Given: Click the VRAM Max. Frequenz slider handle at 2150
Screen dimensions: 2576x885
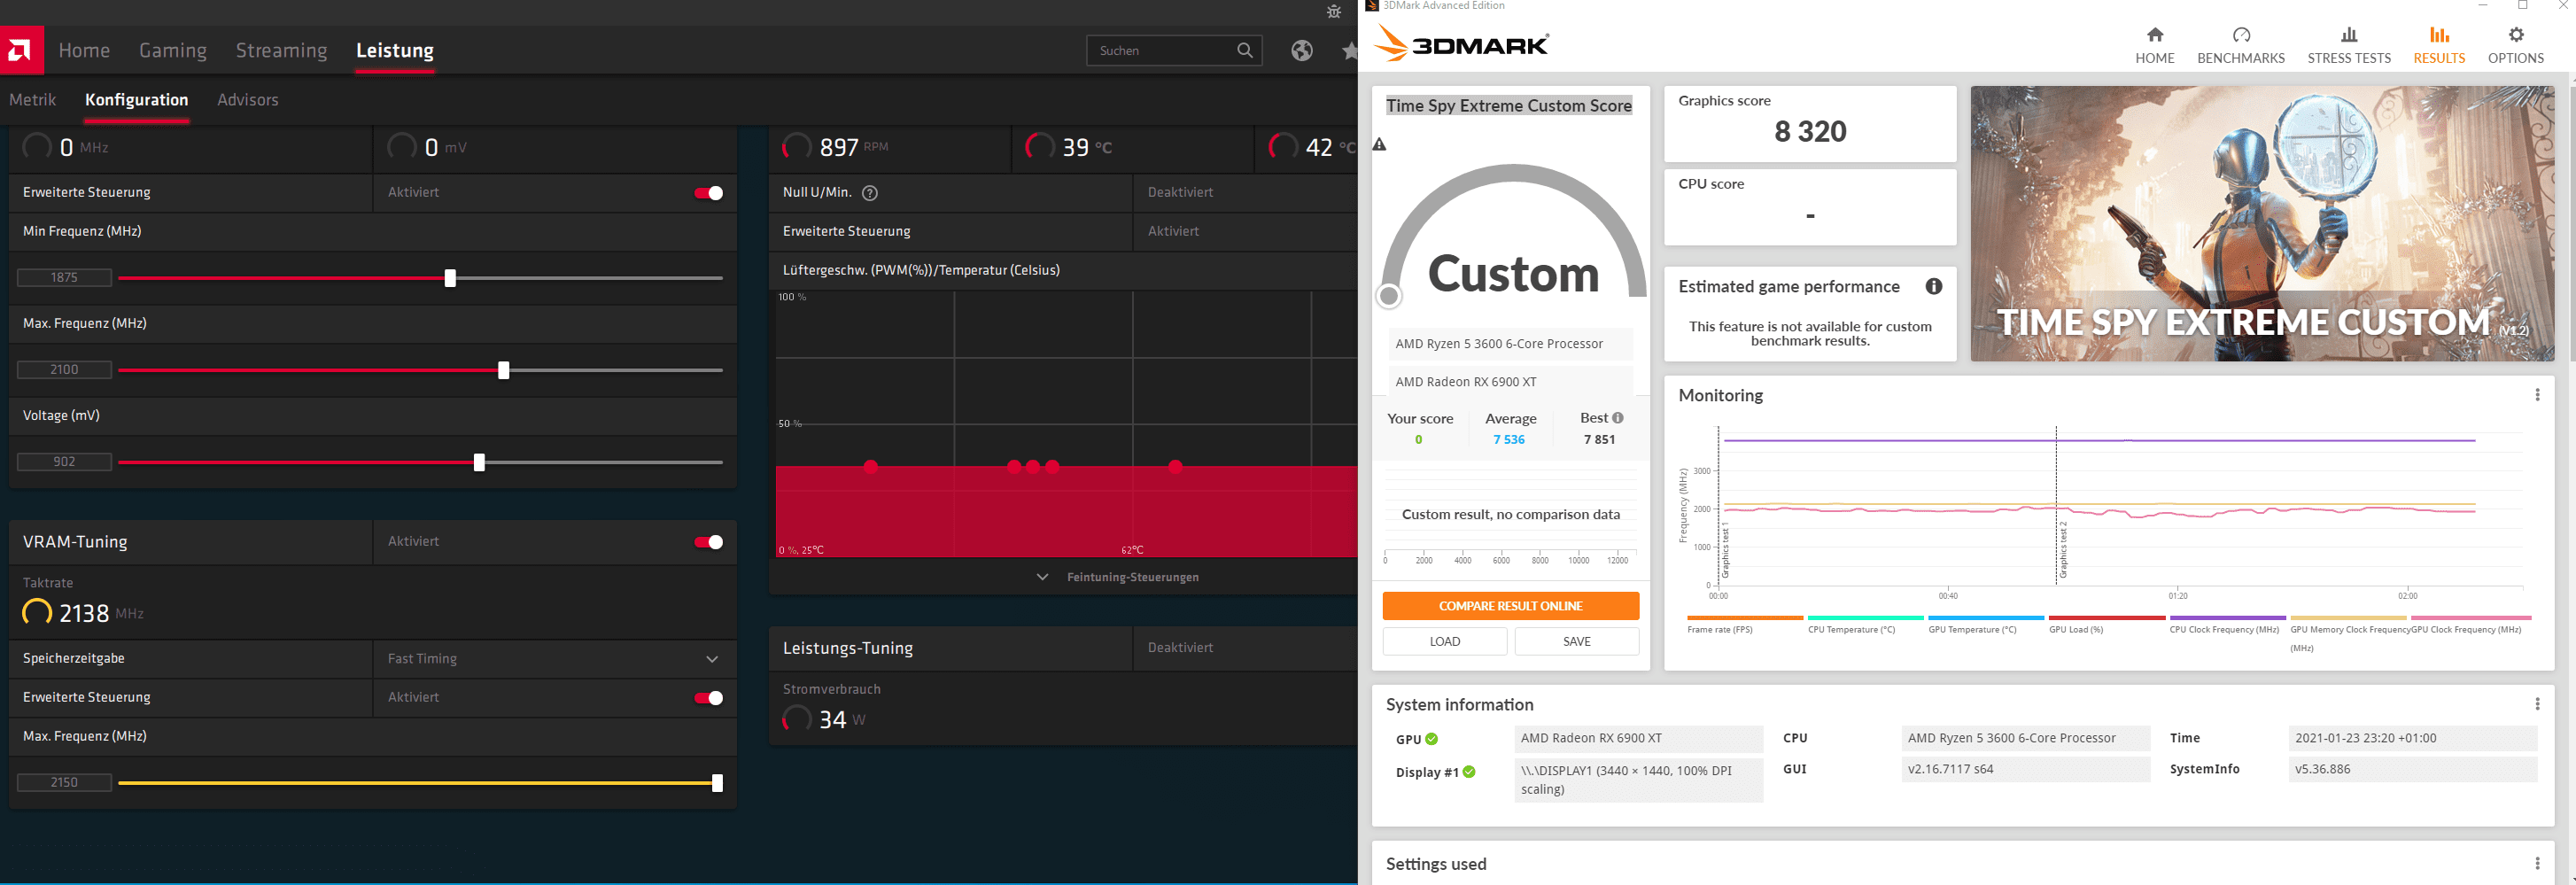Looking at the screenshot, I should pyautogui.click(x=717, y=783).
